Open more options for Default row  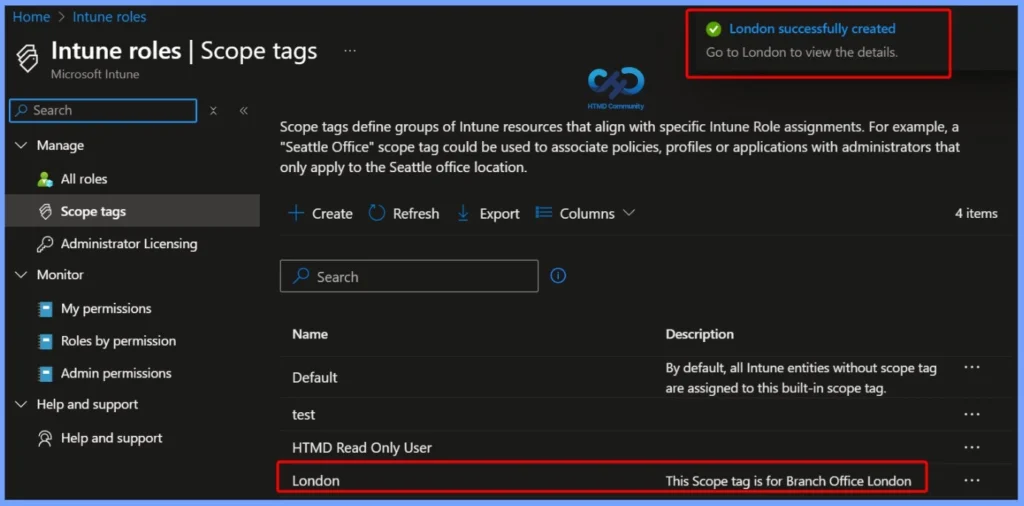pos(972,368)
